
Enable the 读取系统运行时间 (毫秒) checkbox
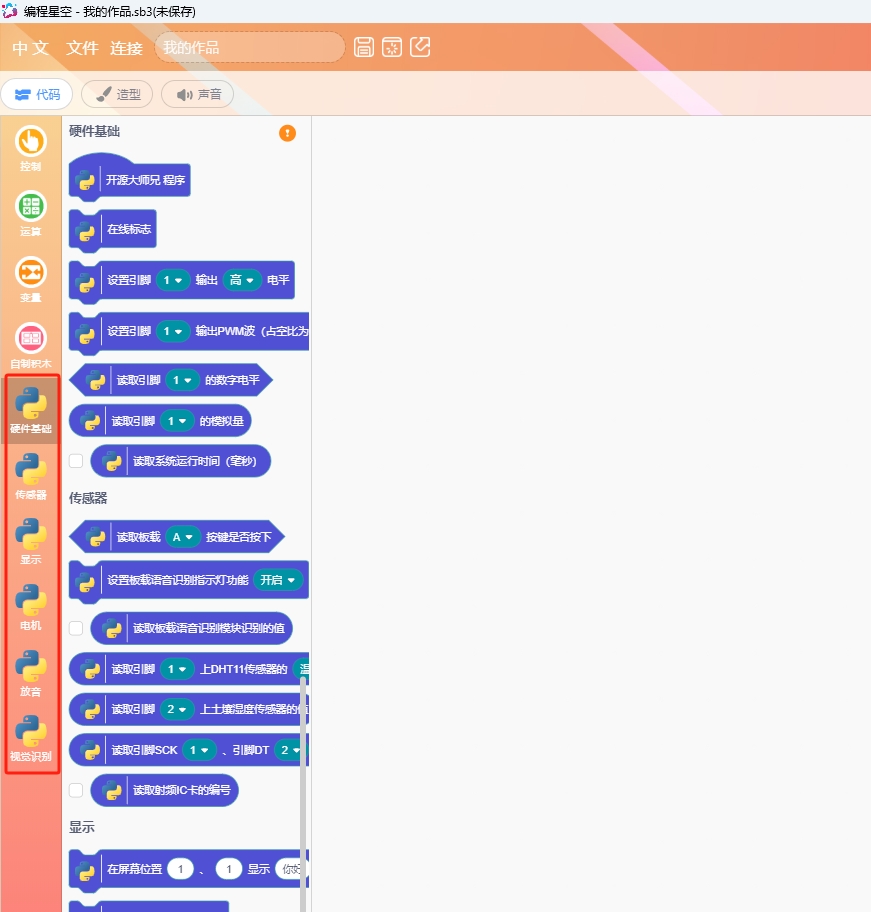(x=76, y=461)
